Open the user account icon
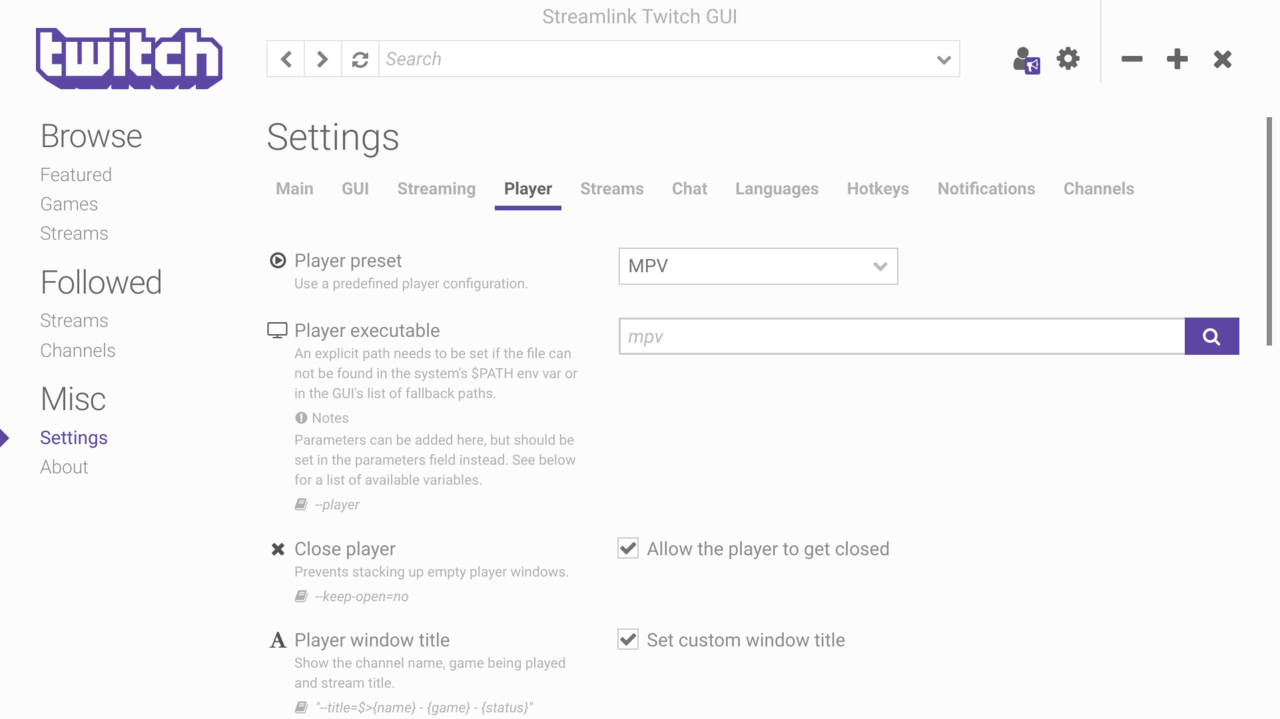Image resolution: width=1280 pixels, height=719 pixels. click(1026, 60)
